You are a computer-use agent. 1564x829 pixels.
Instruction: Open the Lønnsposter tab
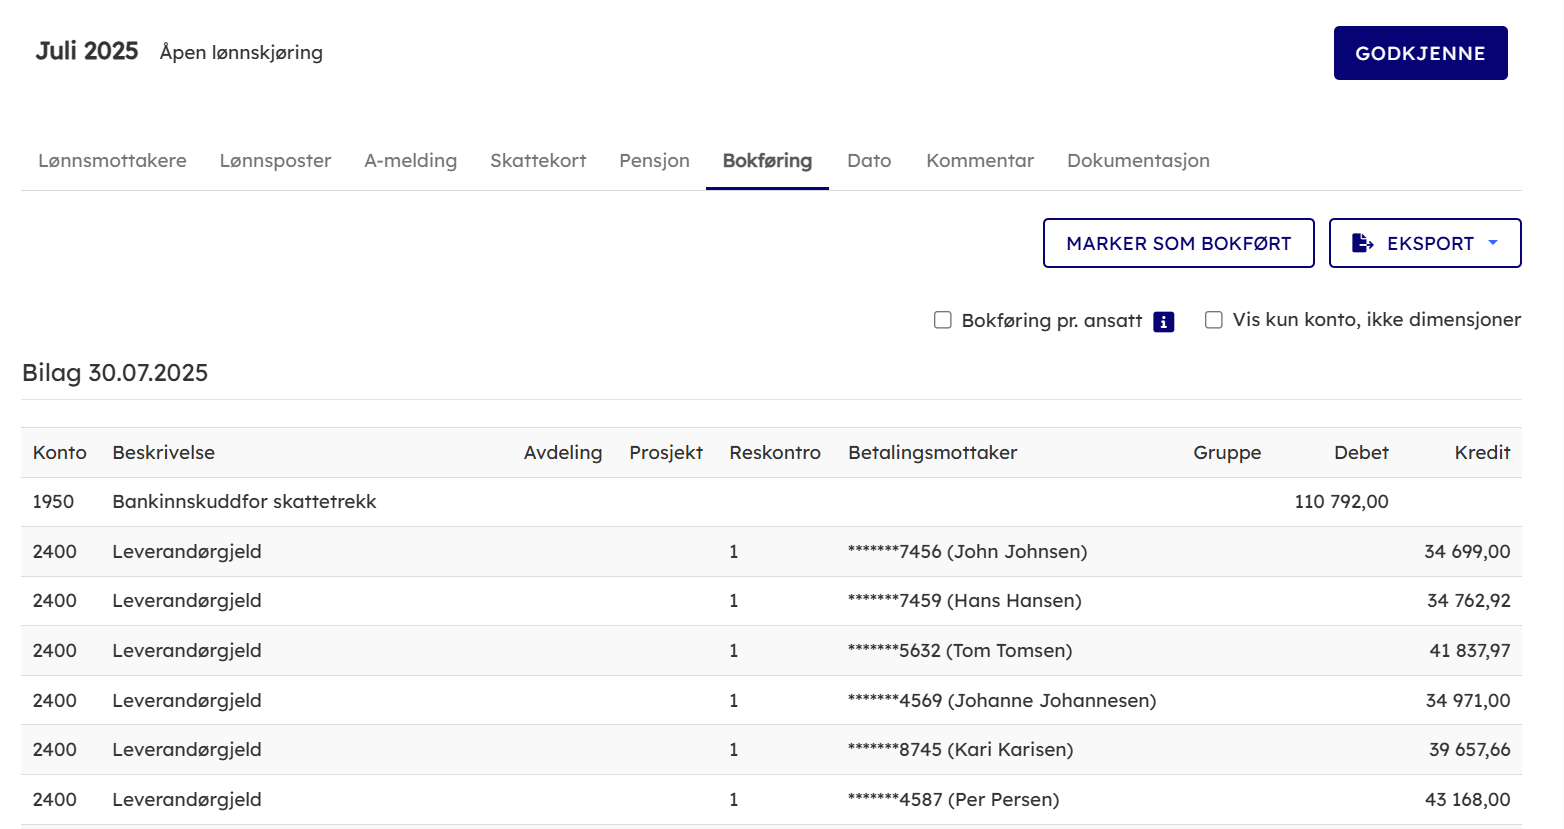coord(275,160)
